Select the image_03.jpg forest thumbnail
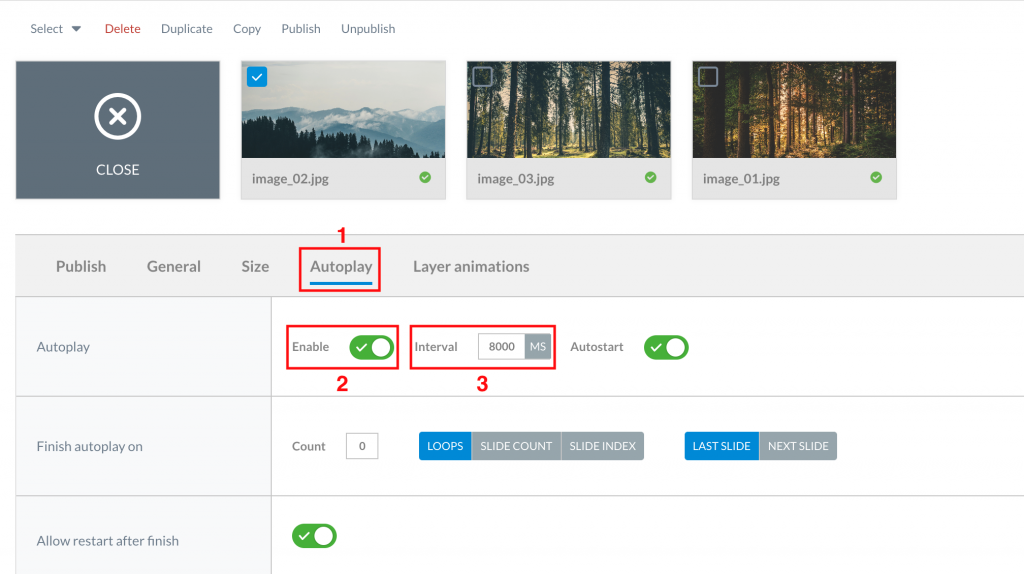This screenshot has width=1024, height=574. [x=569, y=110]
